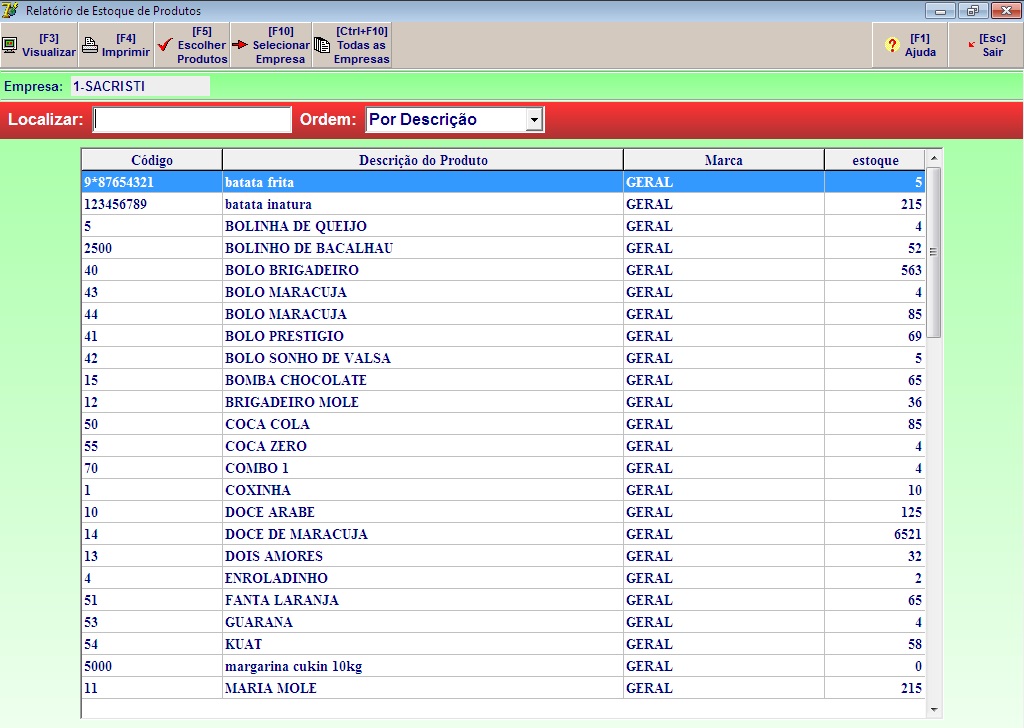Open the Ordem dropdown list
Image resolution: width=1024 pixels, height=728 pixels.
pyautogui.click(x=534, y=120)
